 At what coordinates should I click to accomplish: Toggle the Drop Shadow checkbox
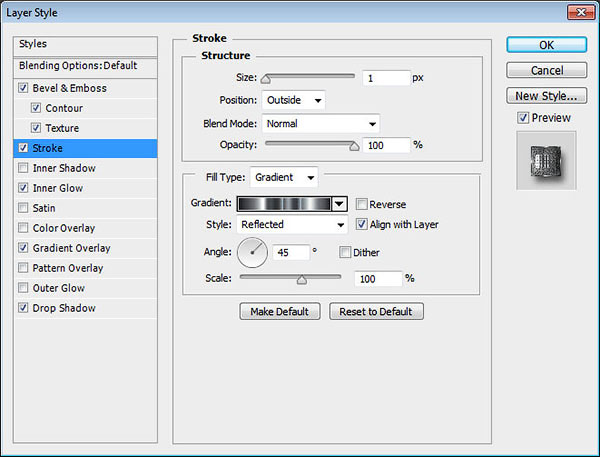(23, 307)
